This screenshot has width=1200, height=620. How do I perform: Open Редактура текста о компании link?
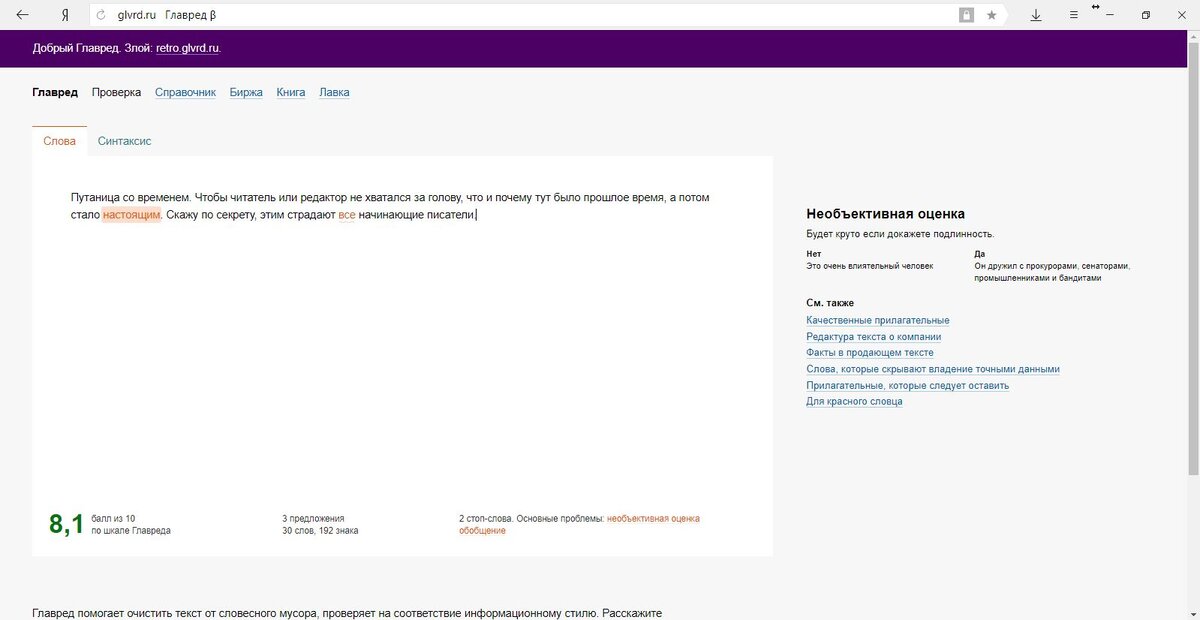(x=873, y=336)
